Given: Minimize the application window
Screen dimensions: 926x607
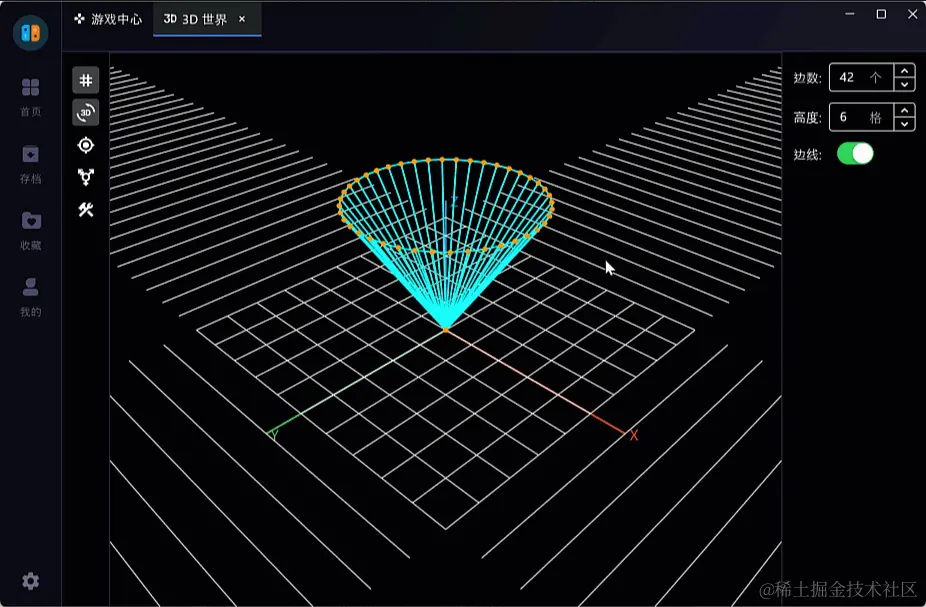Looking at the screenshot, I should [x=850, y=14].
